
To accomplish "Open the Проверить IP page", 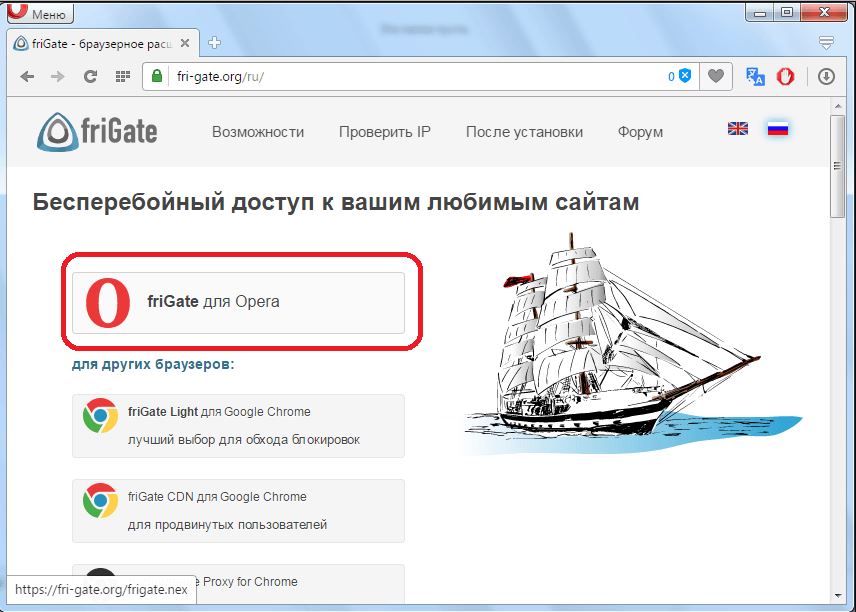I will [385, 132].
